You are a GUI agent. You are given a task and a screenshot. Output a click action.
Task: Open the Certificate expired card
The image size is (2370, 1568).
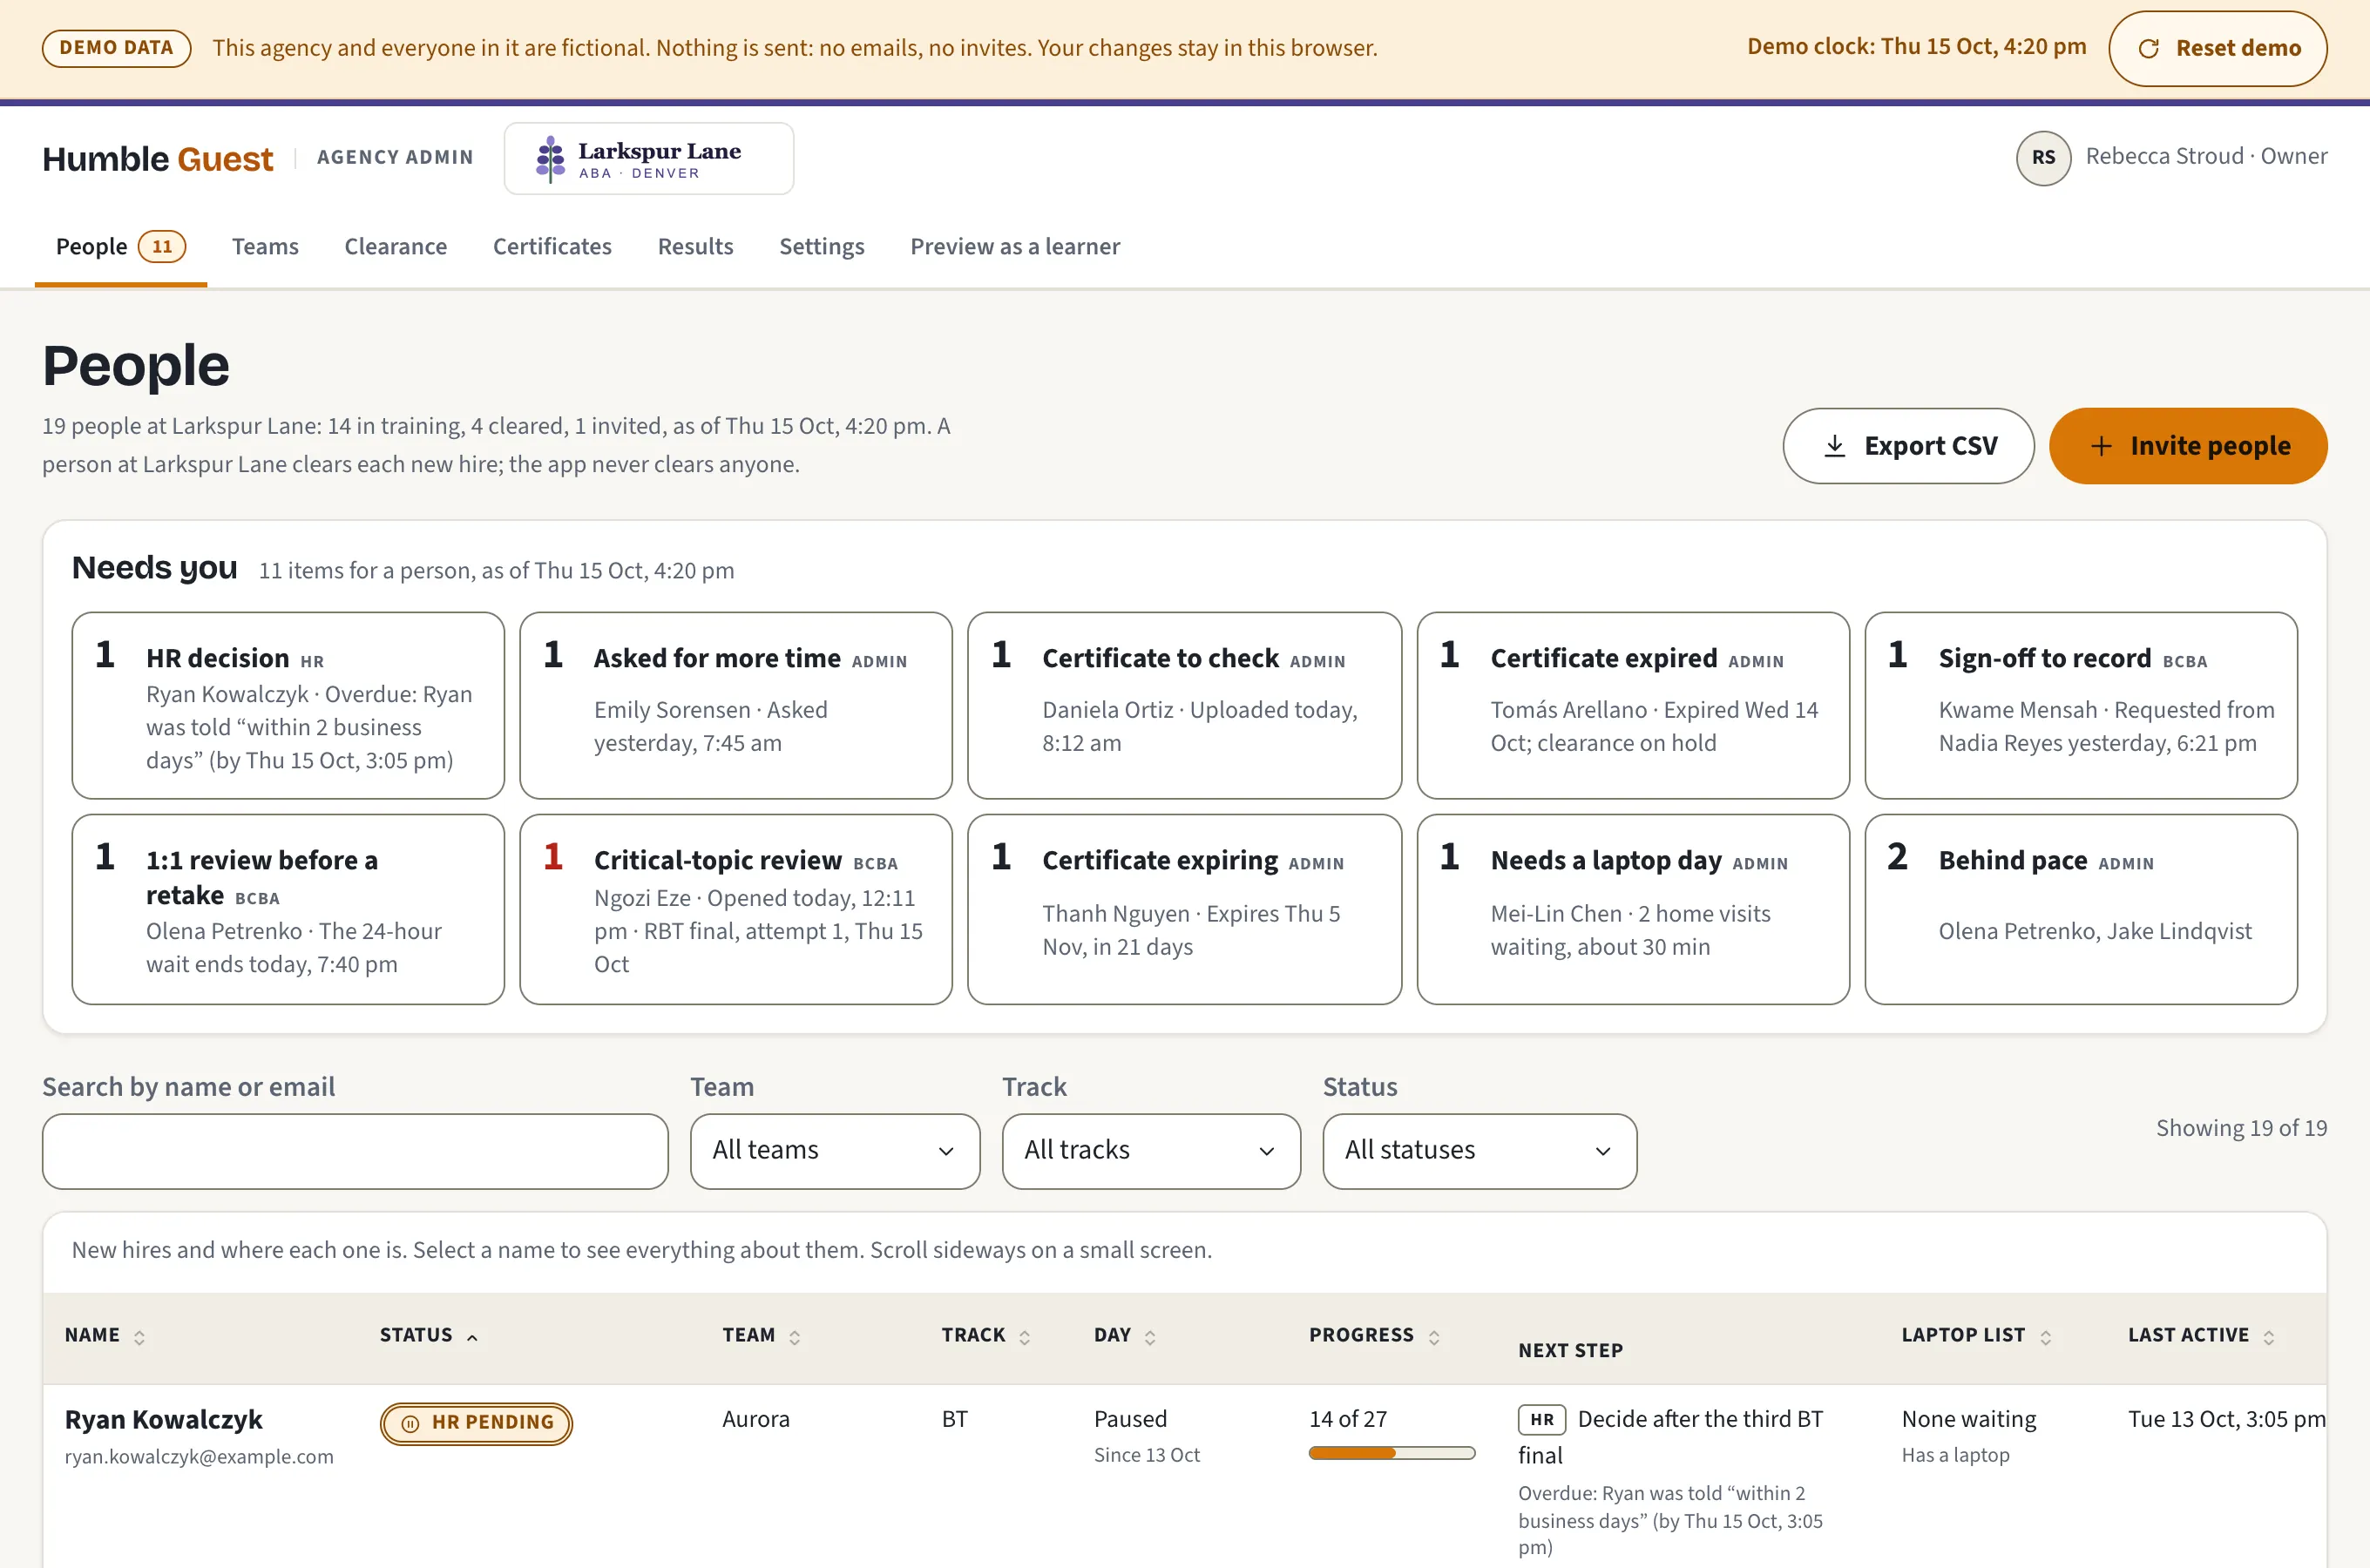click(x=1633, y=705)
